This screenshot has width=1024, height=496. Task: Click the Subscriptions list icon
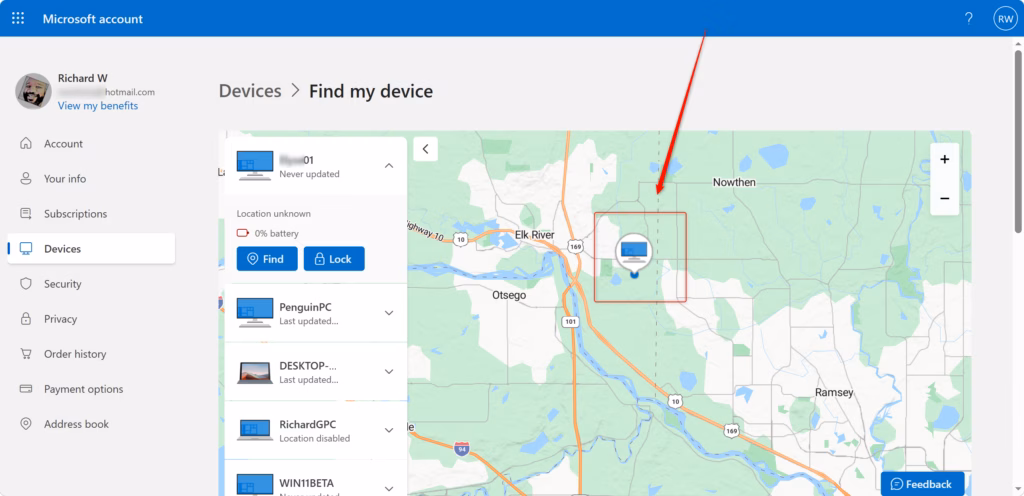click(x=26, y=213)
